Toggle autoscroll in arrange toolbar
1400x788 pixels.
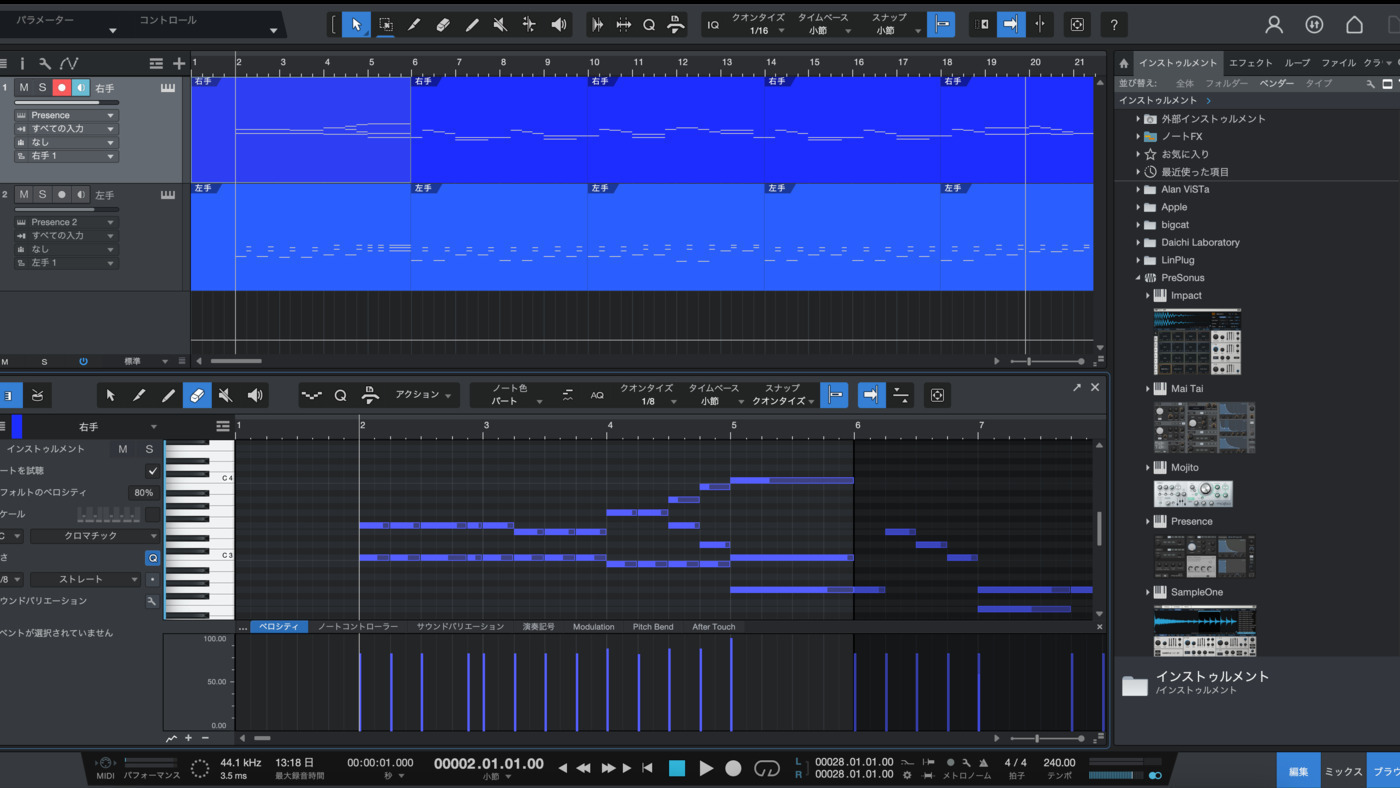[x=1011, y=25]
